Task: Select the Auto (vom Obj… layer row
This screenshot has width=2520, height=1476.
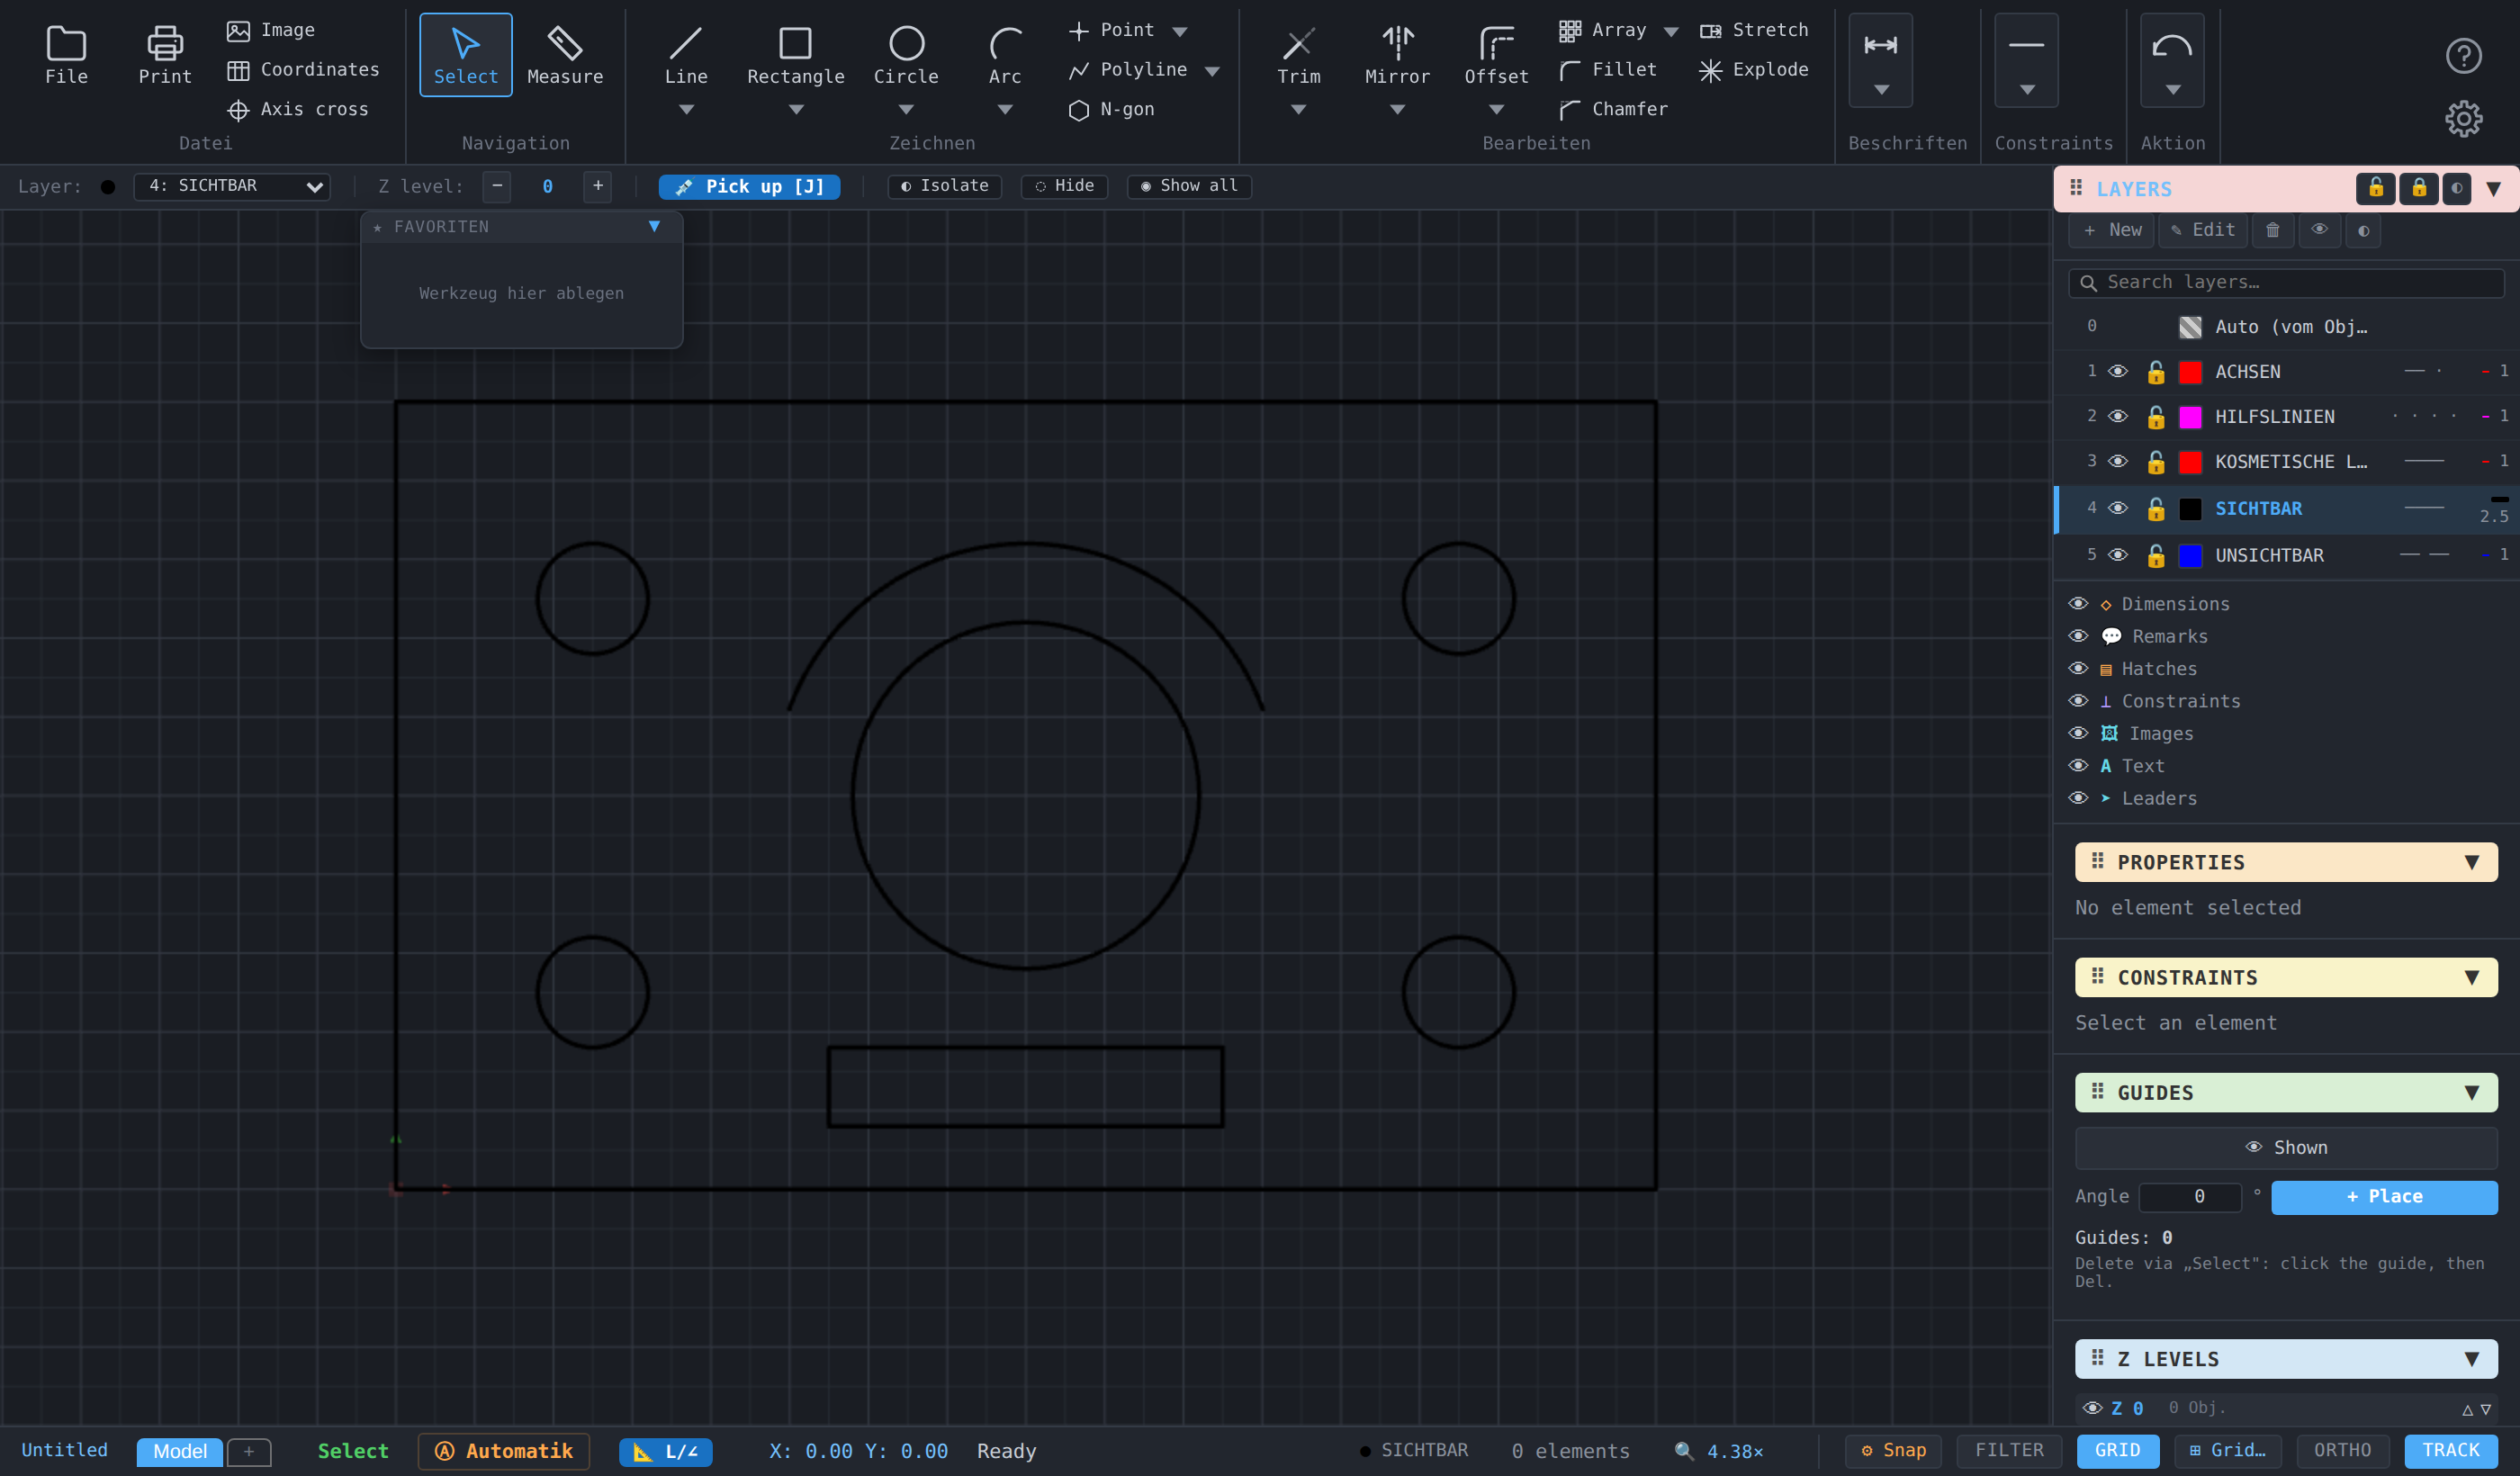Action: [x=2286, y=327]
